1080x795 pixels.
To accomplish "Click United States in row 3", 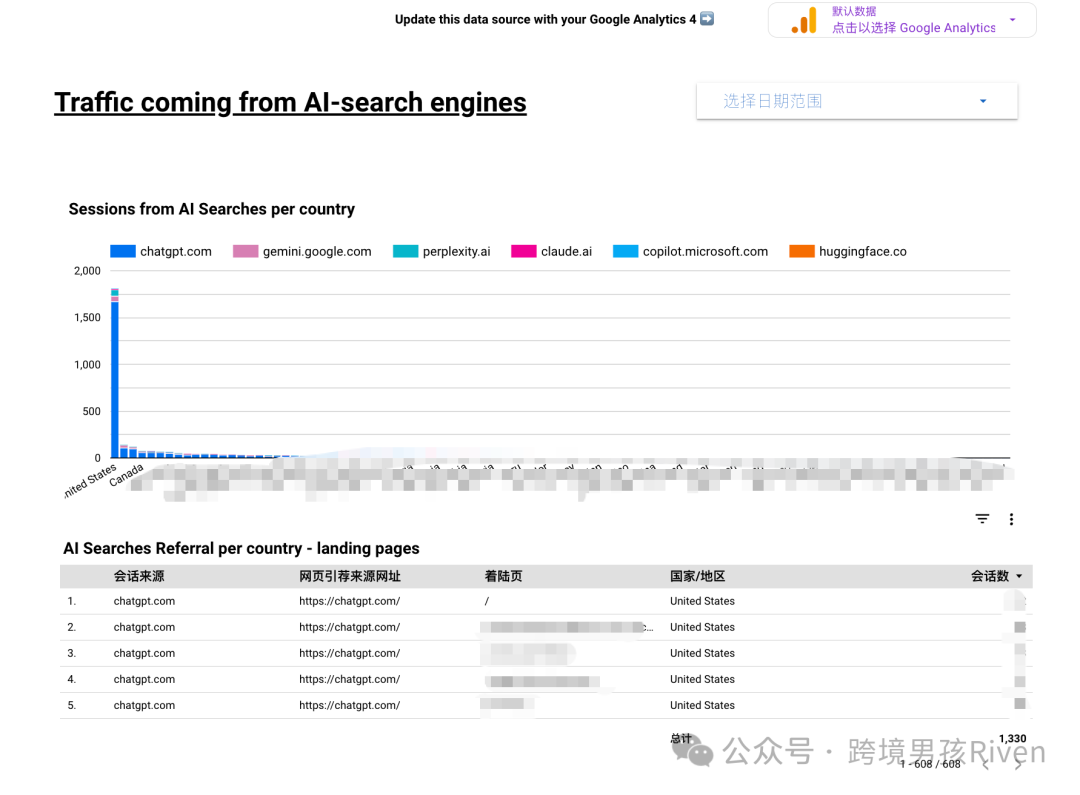I will coord(702,653).
